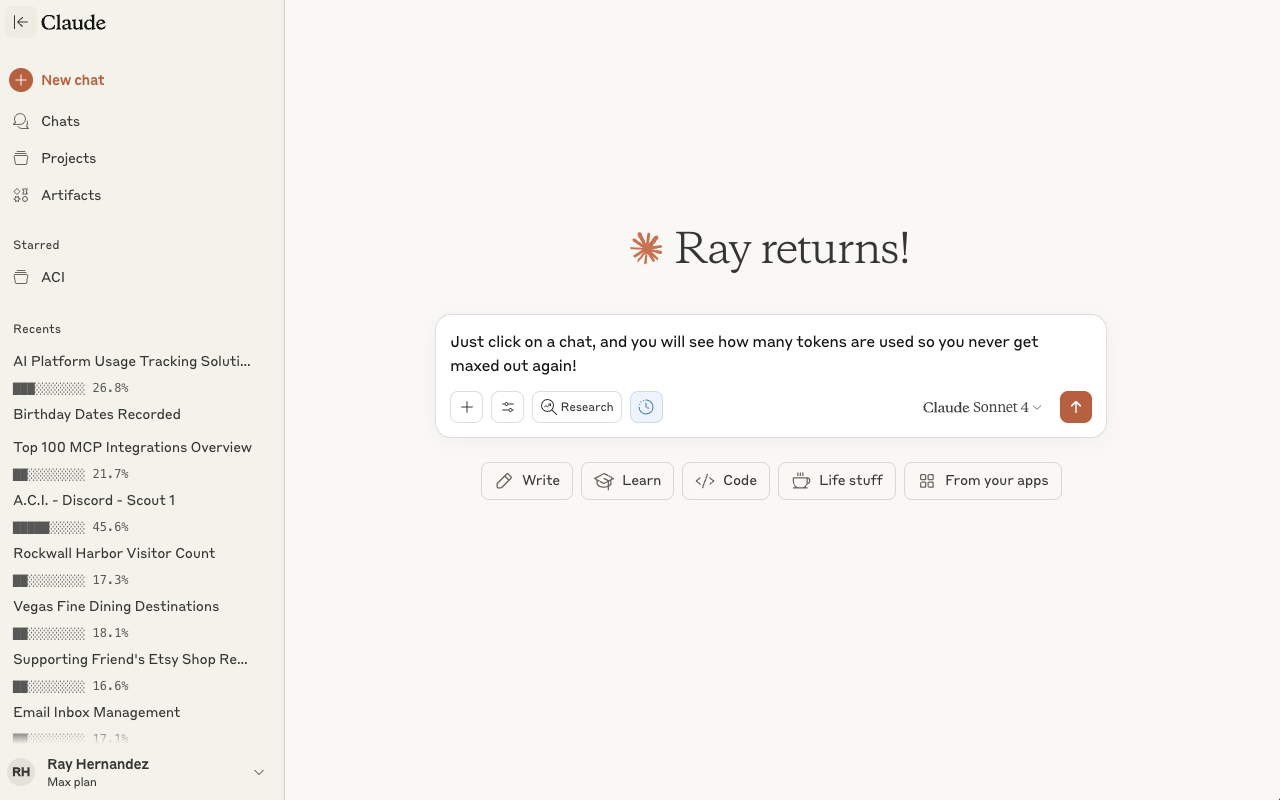Screen dimensions: 1280x800
Task: Open the search and tools settings icon
Action: 508,407
